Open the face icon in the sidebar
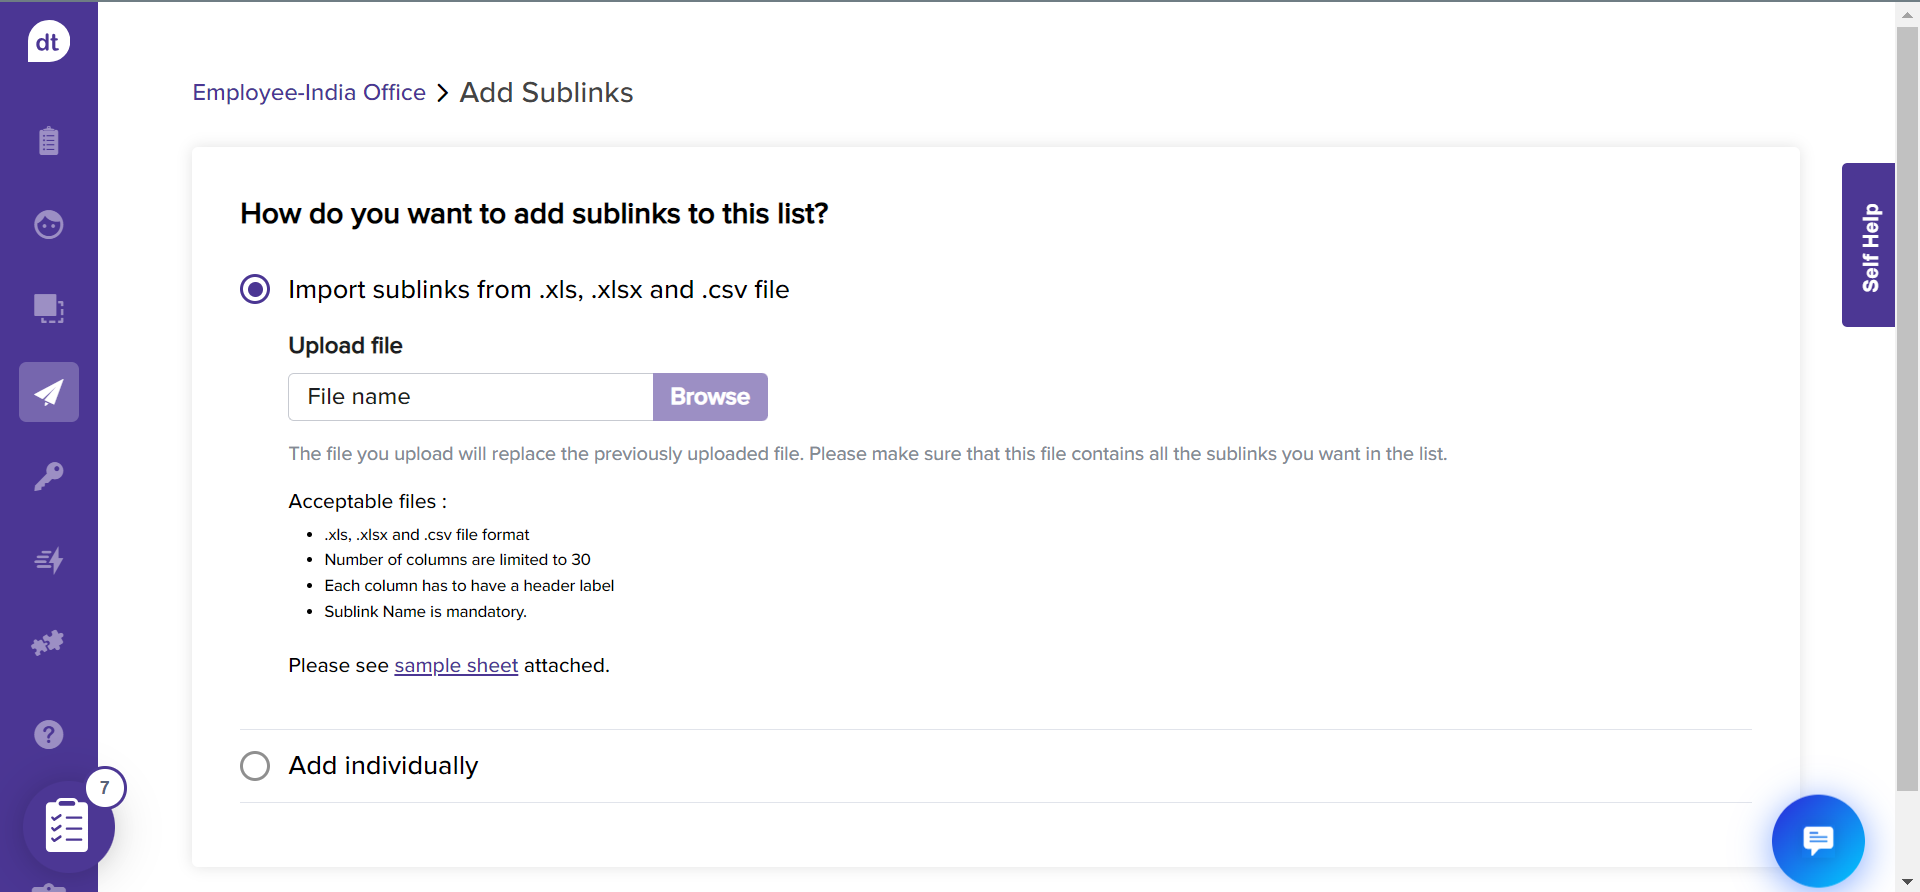Screen dimensions: 1920x892 (48, 225)
